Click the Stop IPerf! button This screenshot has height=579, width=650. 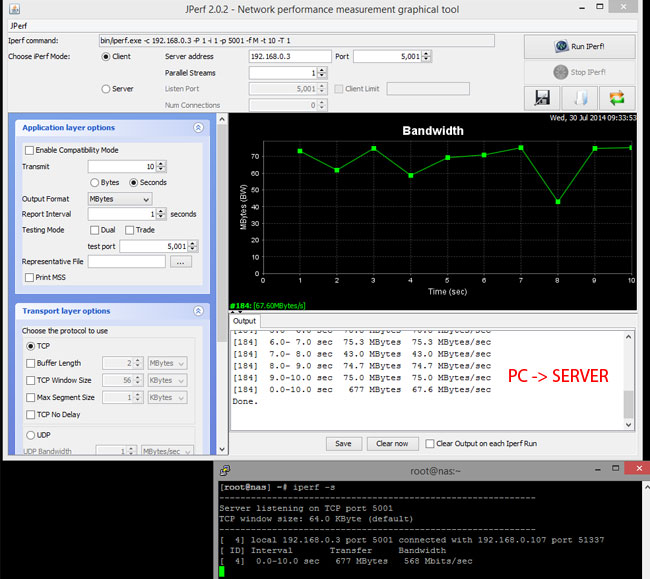tap(580, 72)
